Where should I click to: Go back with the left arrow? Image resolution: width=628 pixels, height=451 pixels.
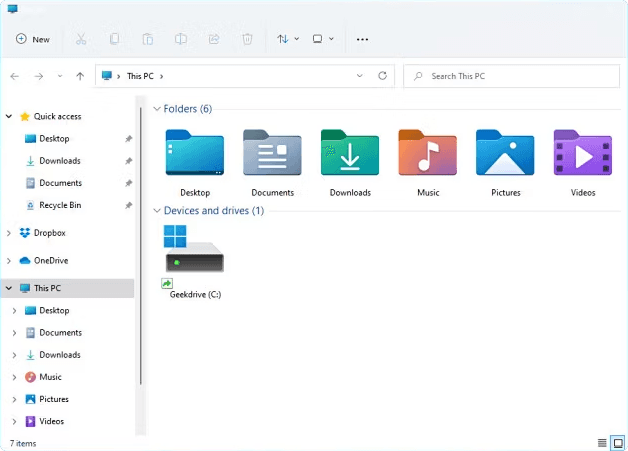pos(14,76)
